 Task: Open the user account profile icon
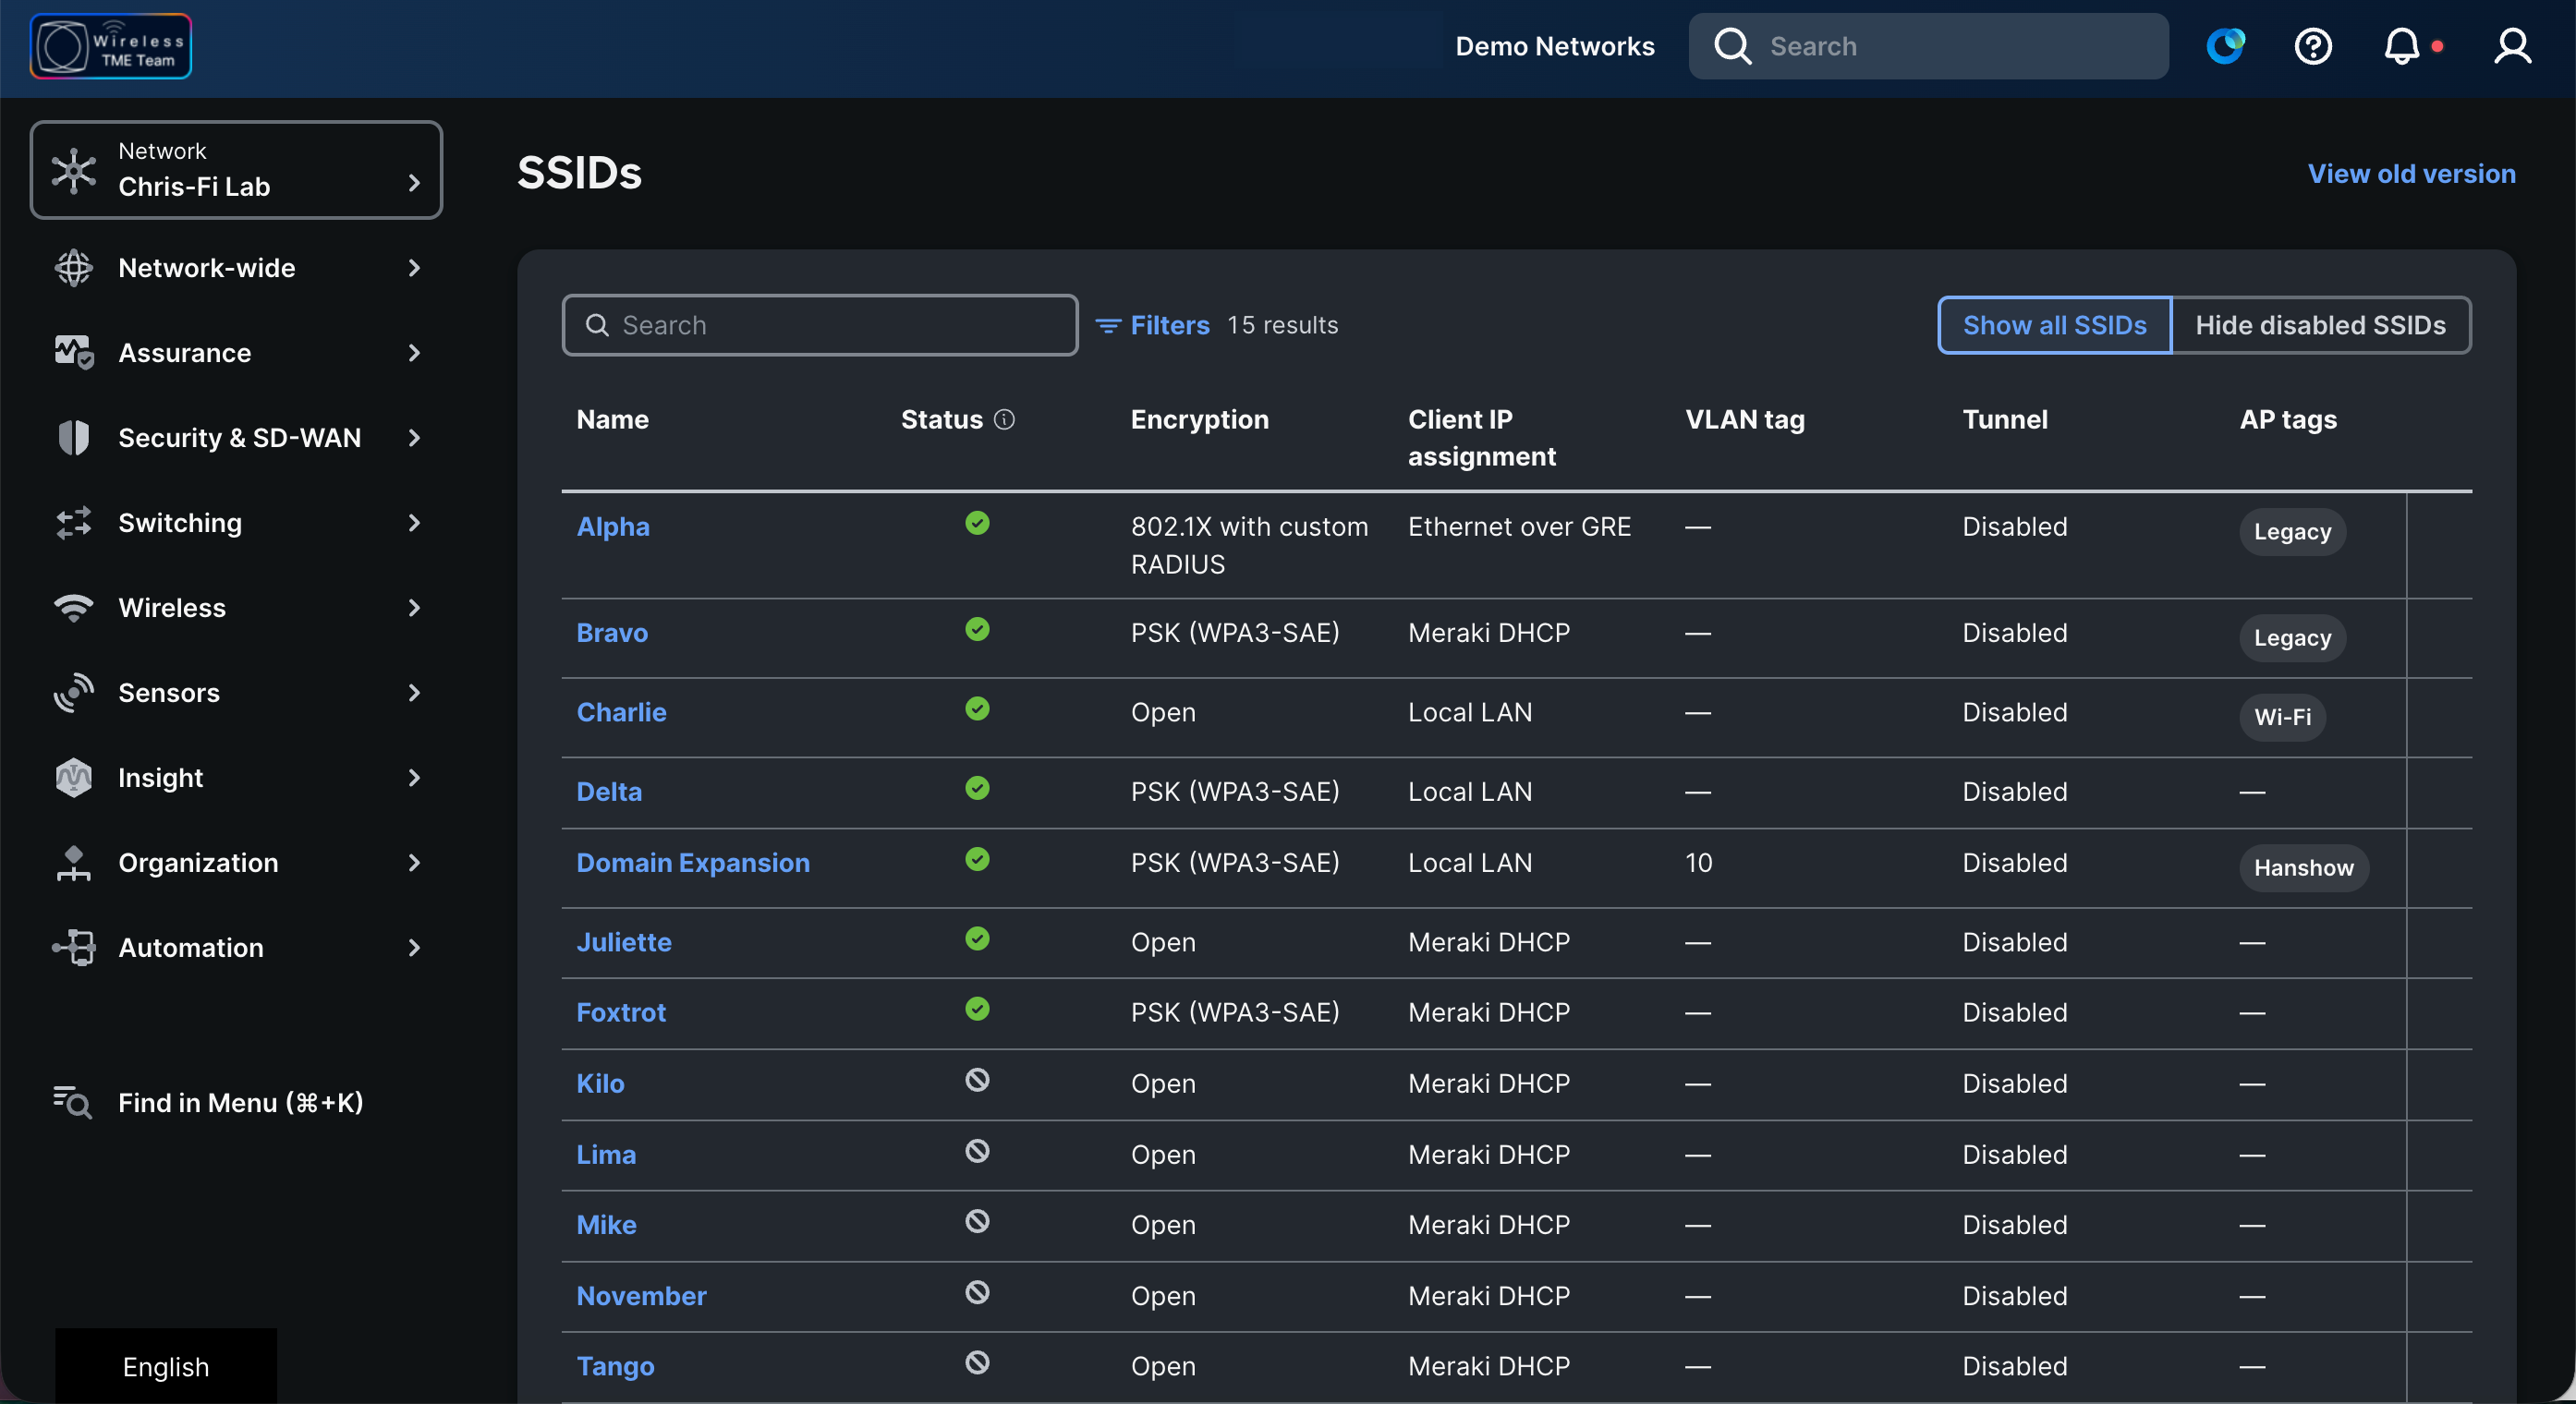pyautogui.click(x=2511, y=46)
